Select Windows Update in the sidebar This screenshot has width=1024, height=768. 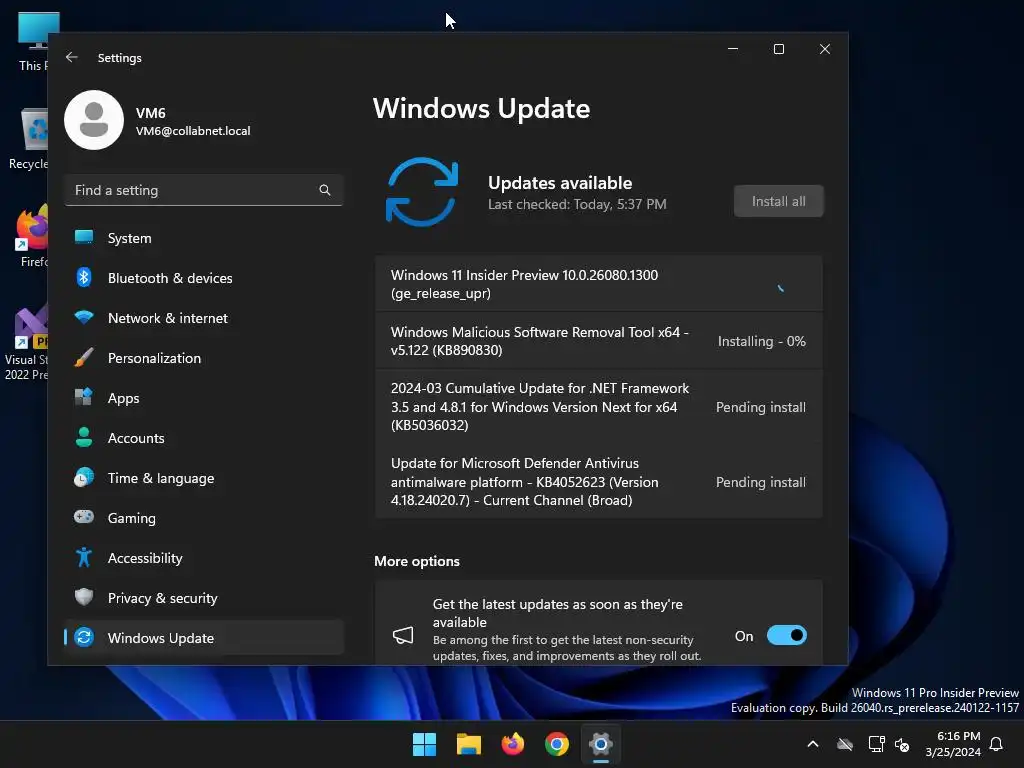tap(204, 637)
